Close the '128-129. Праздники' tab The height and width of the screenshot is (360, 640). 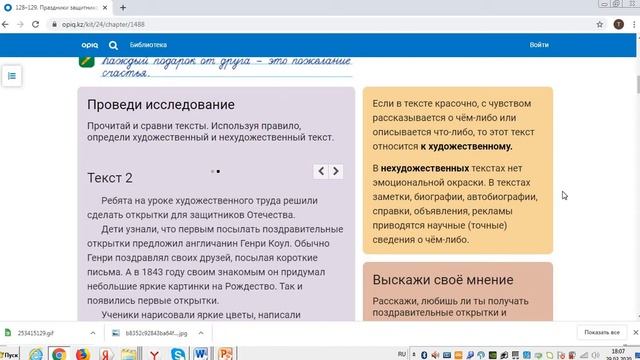point(105,7)
